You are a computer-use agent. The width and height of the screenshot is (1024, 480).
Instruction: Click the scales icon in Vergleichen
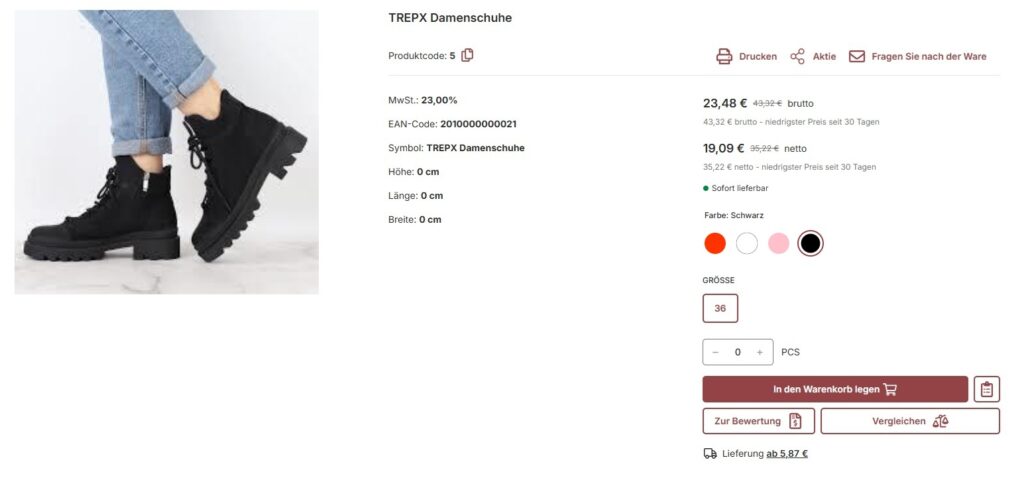940,421
